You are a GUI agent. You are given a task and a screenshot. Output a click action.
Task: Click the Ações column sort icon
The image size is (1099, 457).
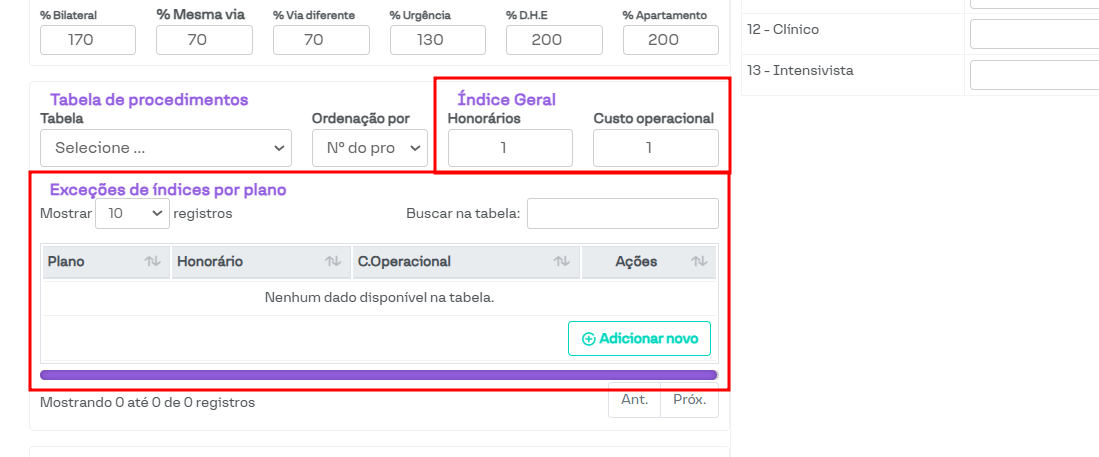(x=699, y=262)
